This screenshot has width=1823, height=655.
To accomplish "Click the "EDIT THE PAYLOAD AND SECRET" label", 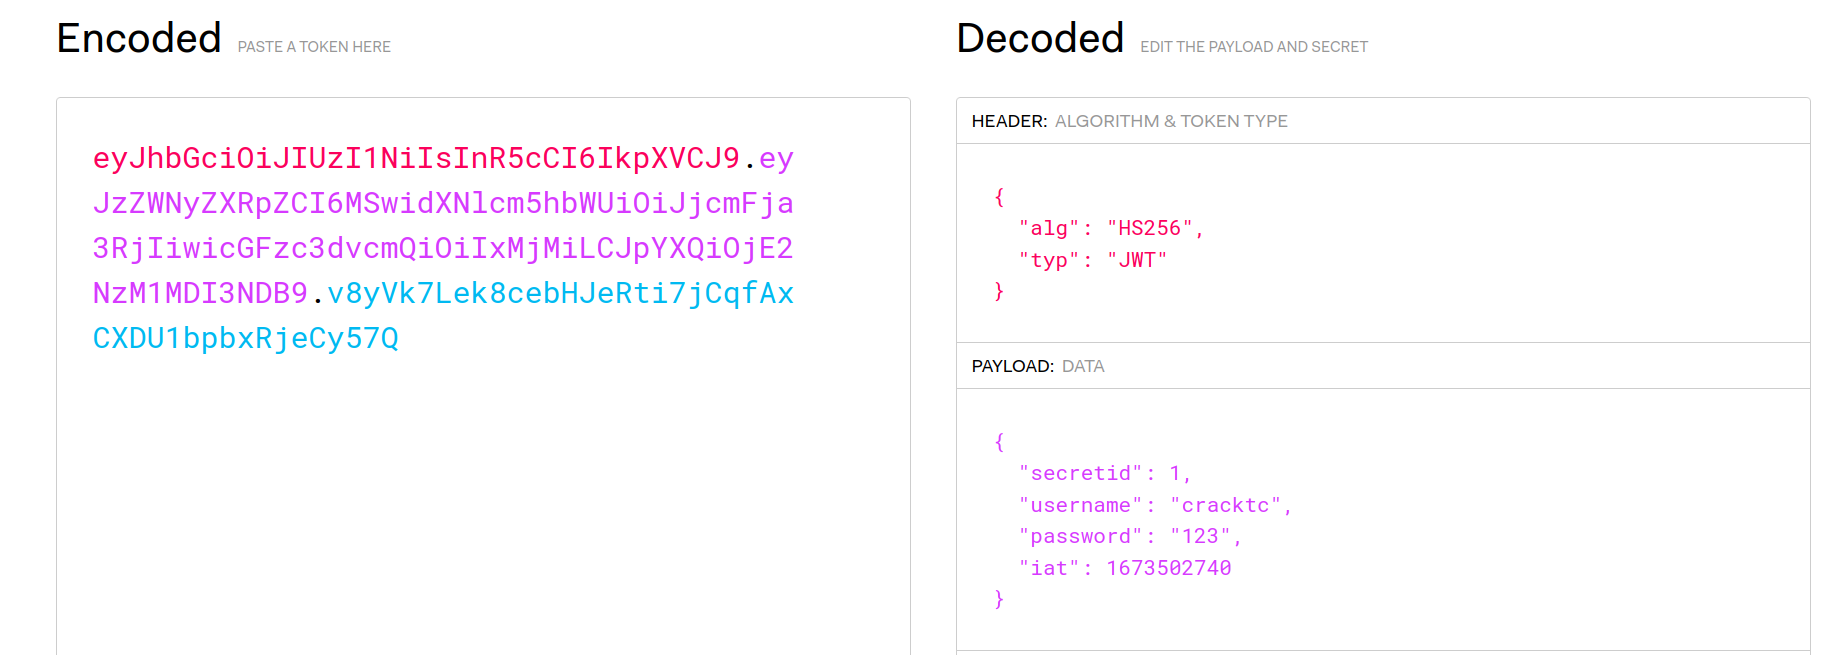I will click(1254, 47).
